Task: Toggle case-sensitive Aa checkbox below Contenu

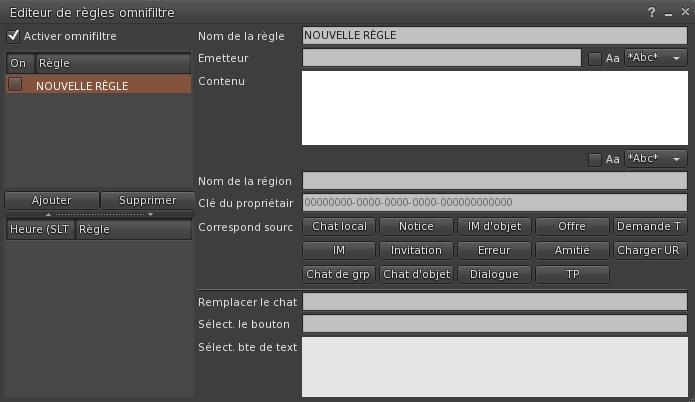Action: click(x=595, y=160)
